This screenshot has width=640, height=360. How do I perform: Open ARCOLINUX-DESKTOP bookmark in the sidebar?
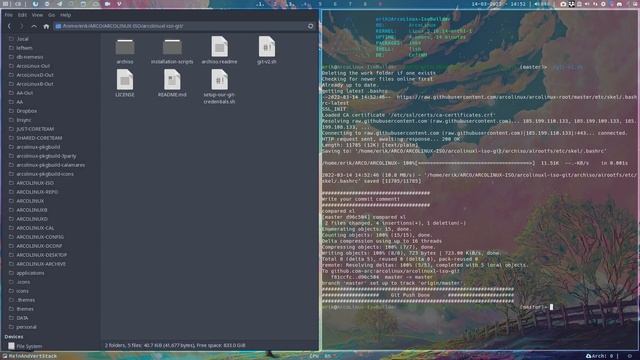pyautogui.click(x=42, y=255)
